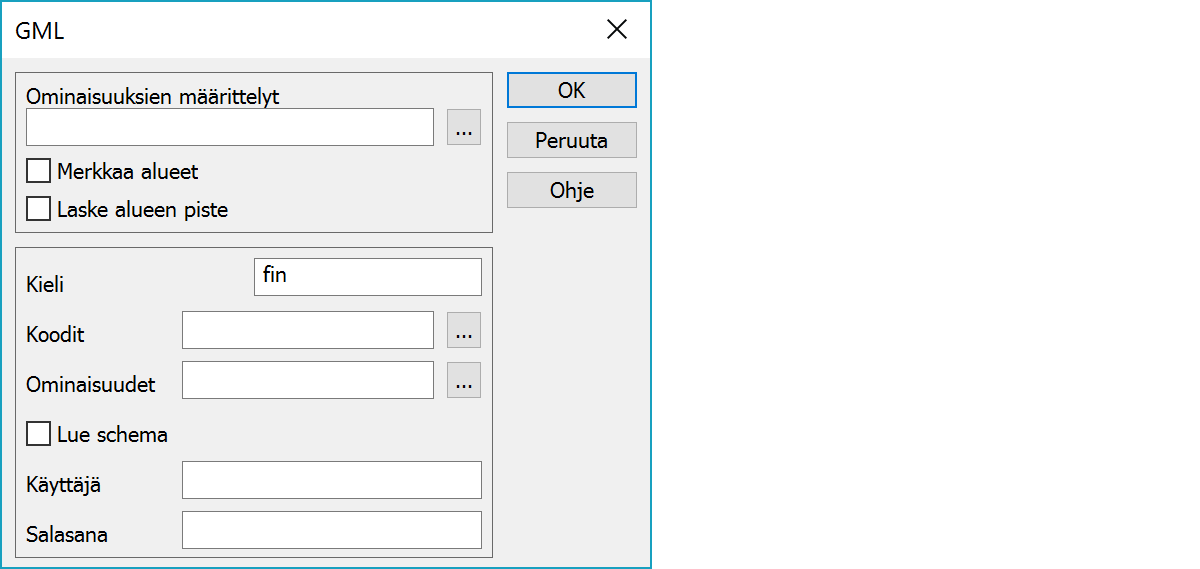Click the Laske alueen piste label

tap(142, 210)
